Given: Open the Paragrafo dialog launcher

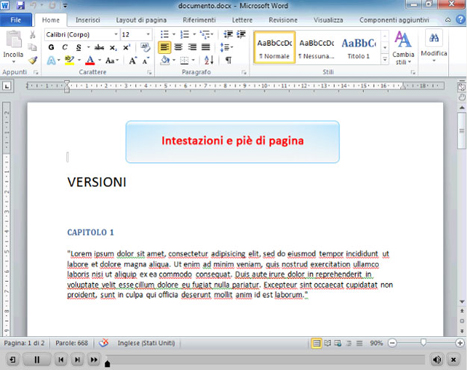Looking at the screenshot, I should point(244,72).
